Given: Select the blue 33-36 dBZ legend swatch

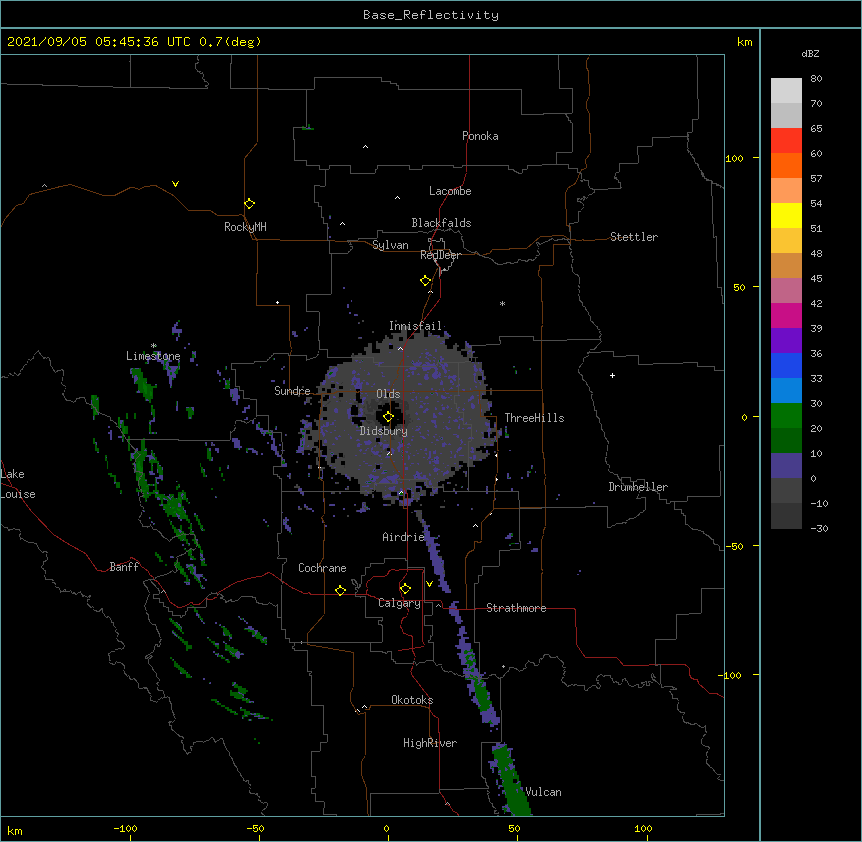Looking at the screenshot, I should [x=786, y=365].
